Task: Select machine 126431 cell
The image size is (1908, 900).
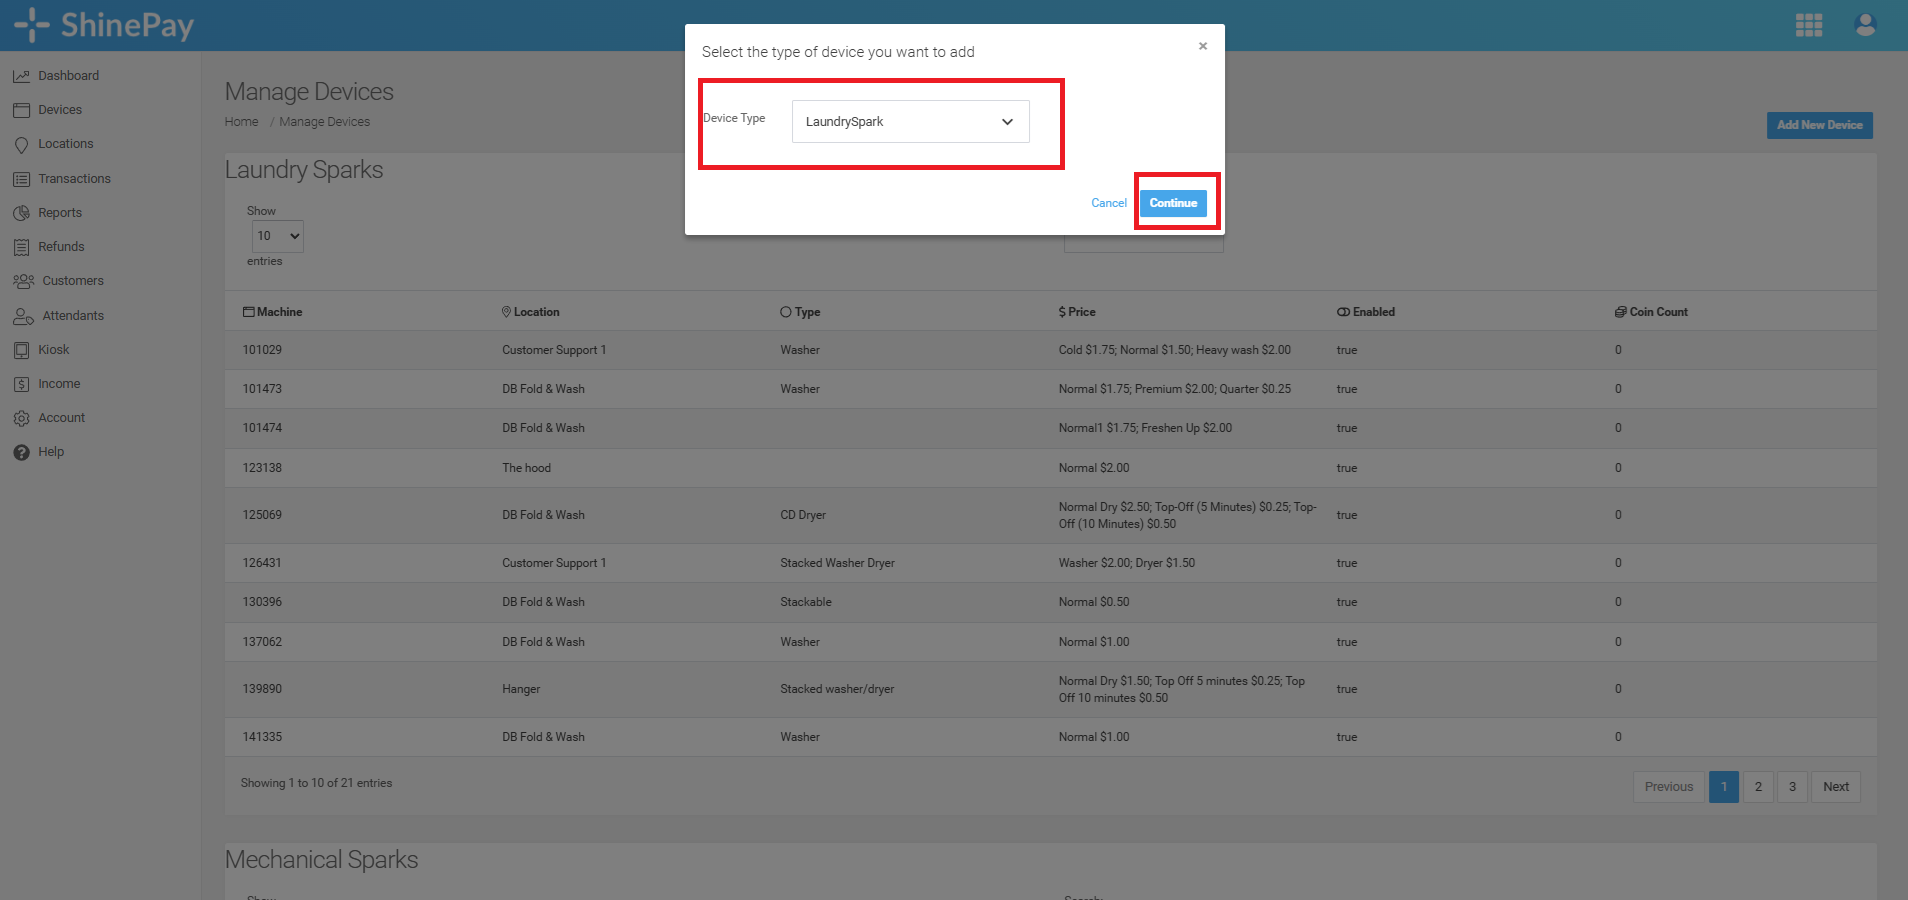Action: (x=262, y=563)
